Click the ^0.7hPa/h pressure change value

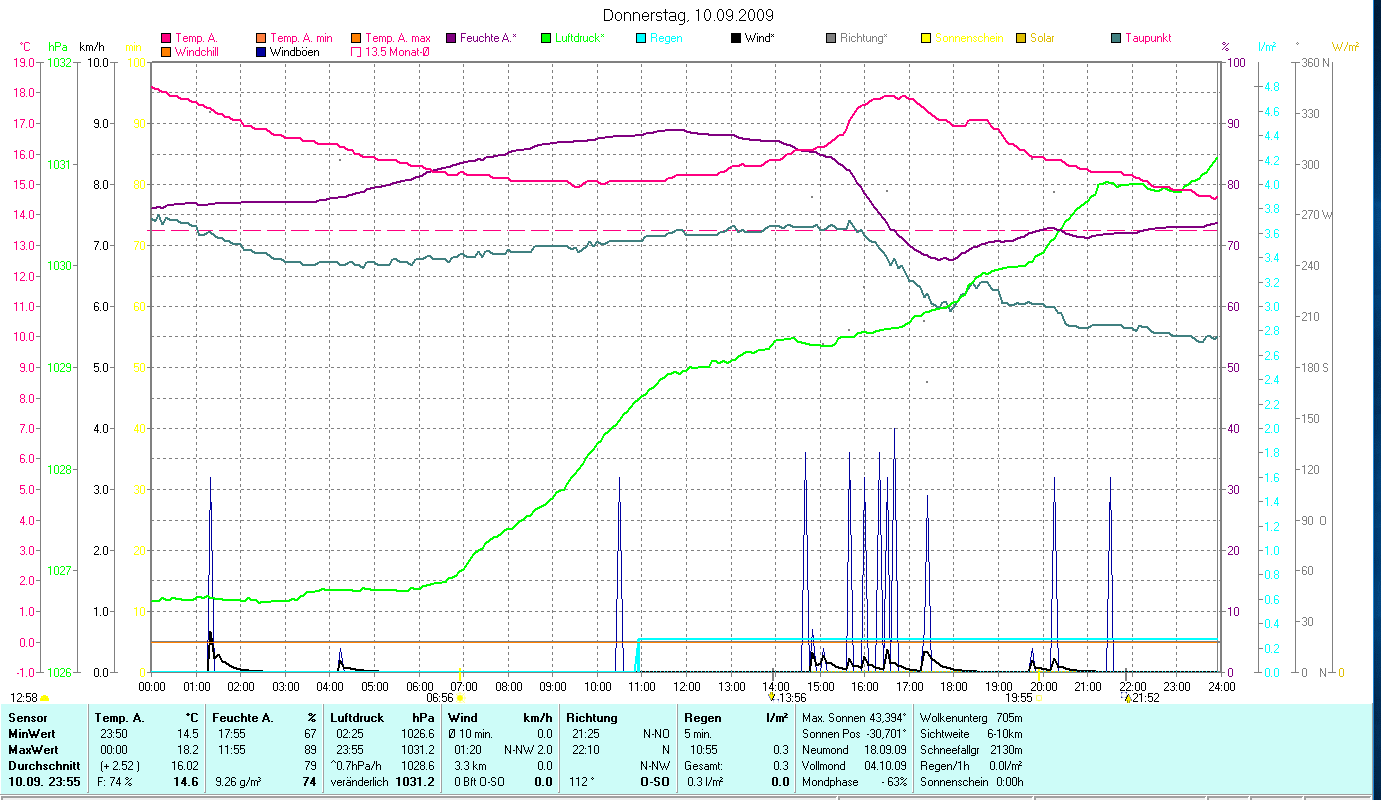click(x=358, y=766)
